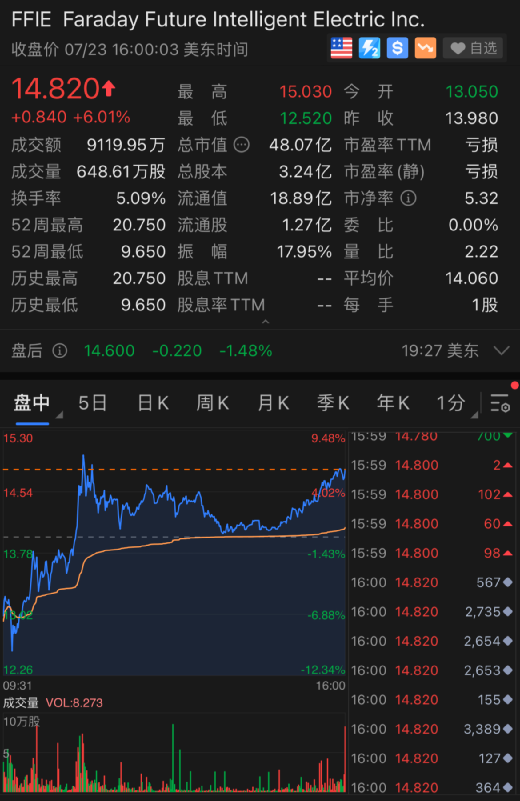
Task: Tap the 总股本 value 3.24亿
Action: (305, 172)
